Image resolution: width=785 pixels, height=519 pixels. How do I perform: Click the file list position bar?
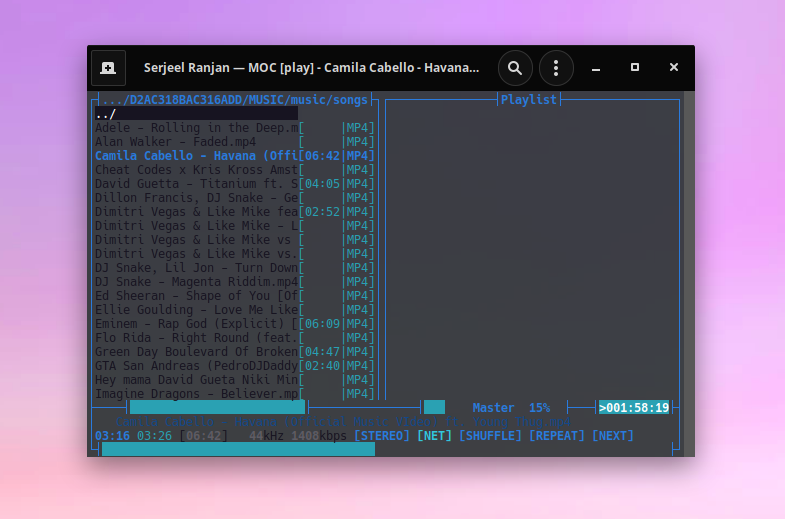217,407
